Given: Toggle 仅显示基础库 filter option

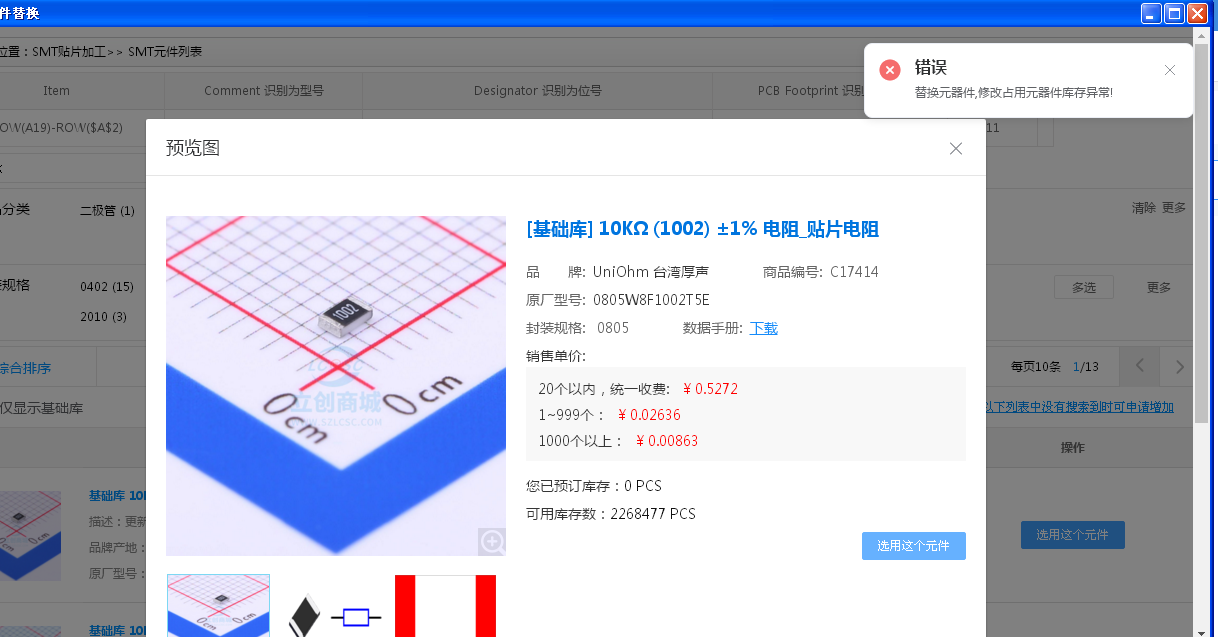Looking at the screenshot, I should coord(42,408).
